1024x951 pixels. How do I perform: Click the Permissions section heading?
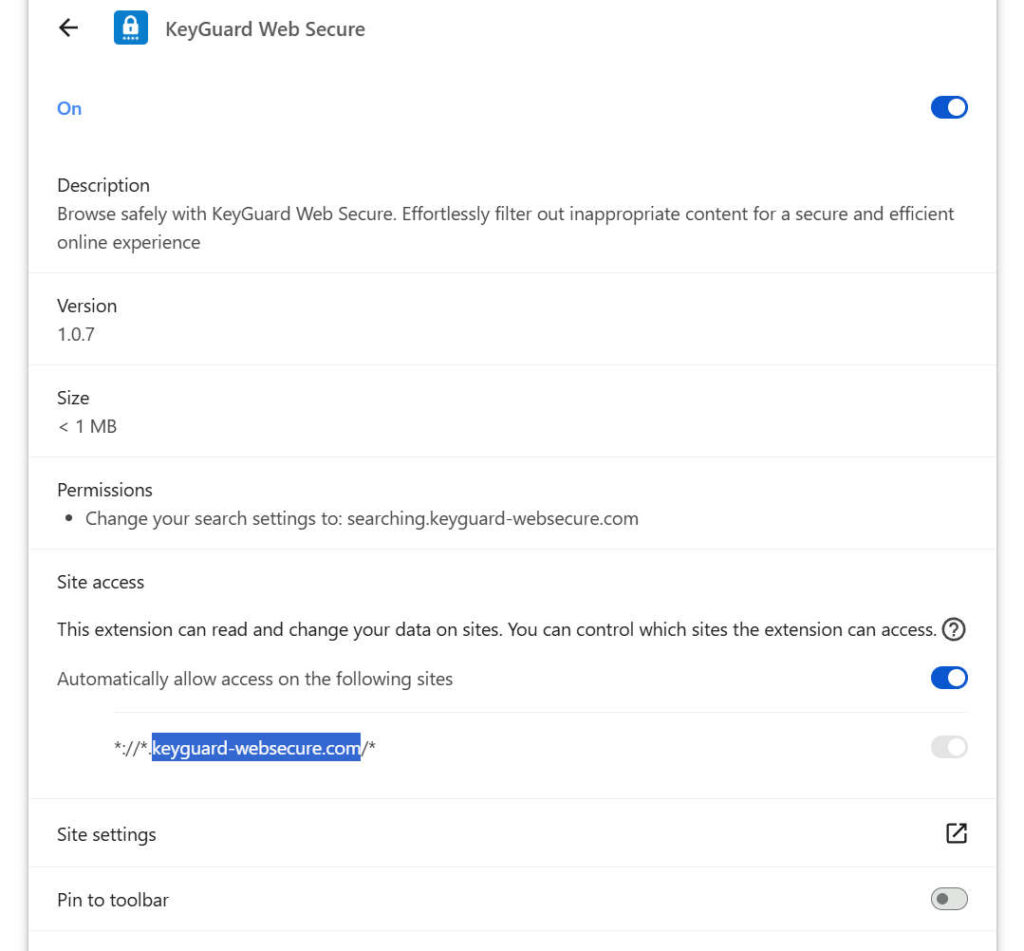[x=104, y=489]
